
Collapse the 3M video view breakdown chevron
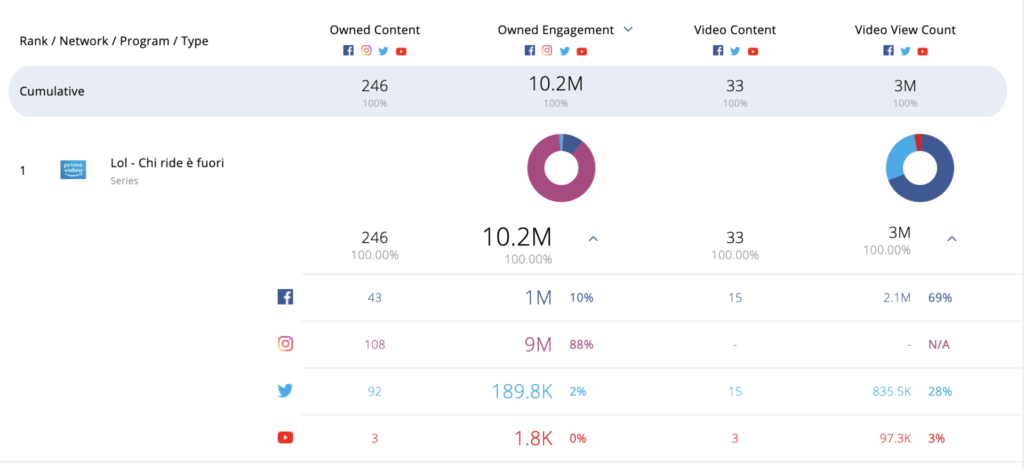952,239
